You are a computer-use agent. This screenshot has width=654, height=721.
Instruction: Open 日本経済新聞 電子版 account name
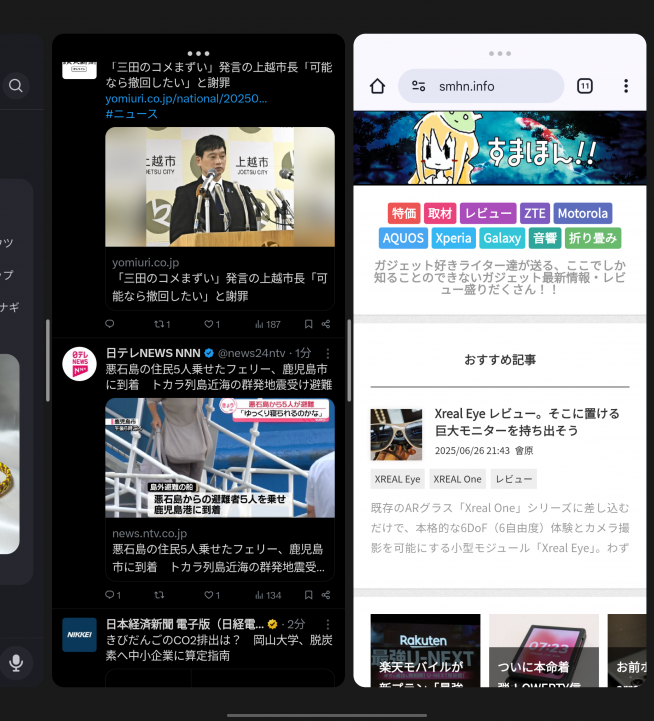[185, 624]
